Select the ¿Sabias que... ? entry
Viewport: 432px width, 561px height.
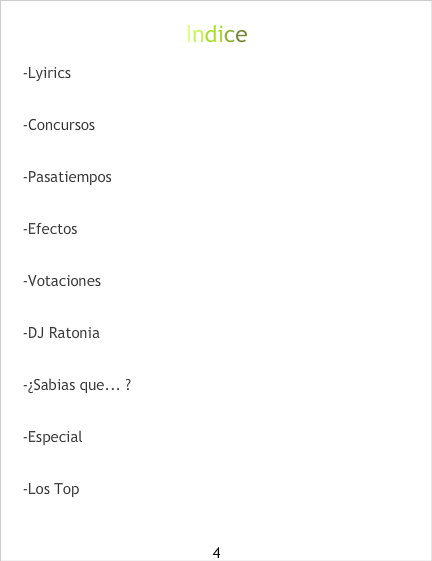point(77,385)
